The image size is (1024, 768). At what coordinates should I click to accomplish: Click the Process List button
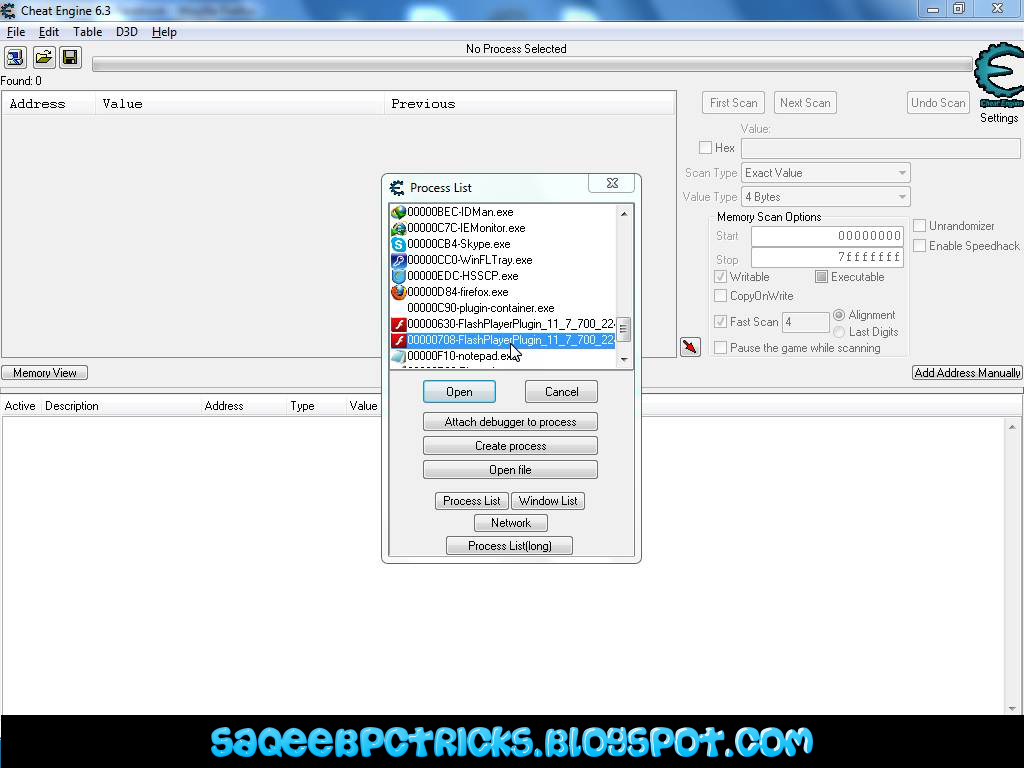pyautogui.click(x=472, y=501)
